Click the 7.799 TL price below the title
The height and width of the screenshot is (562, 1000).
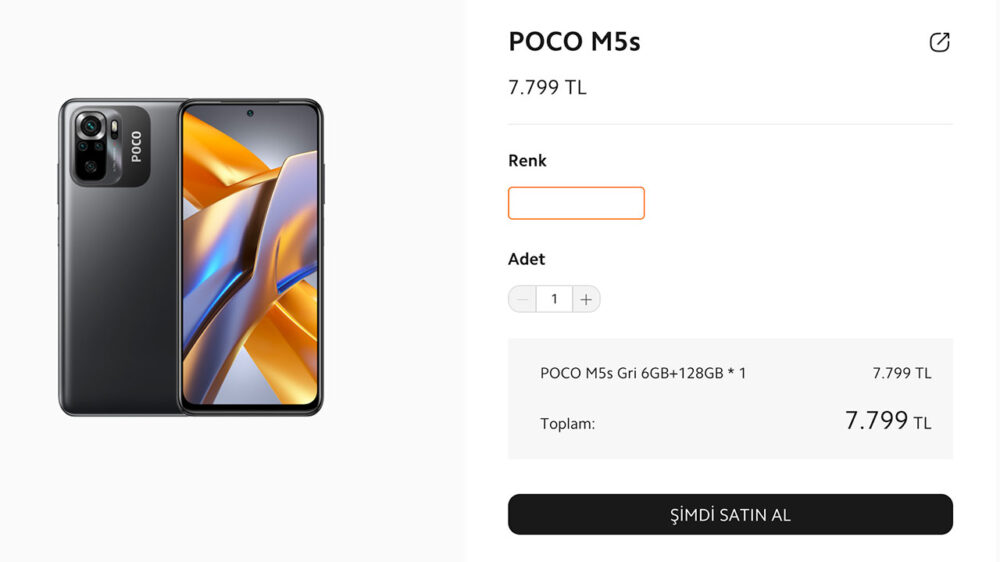coord(547,87)
